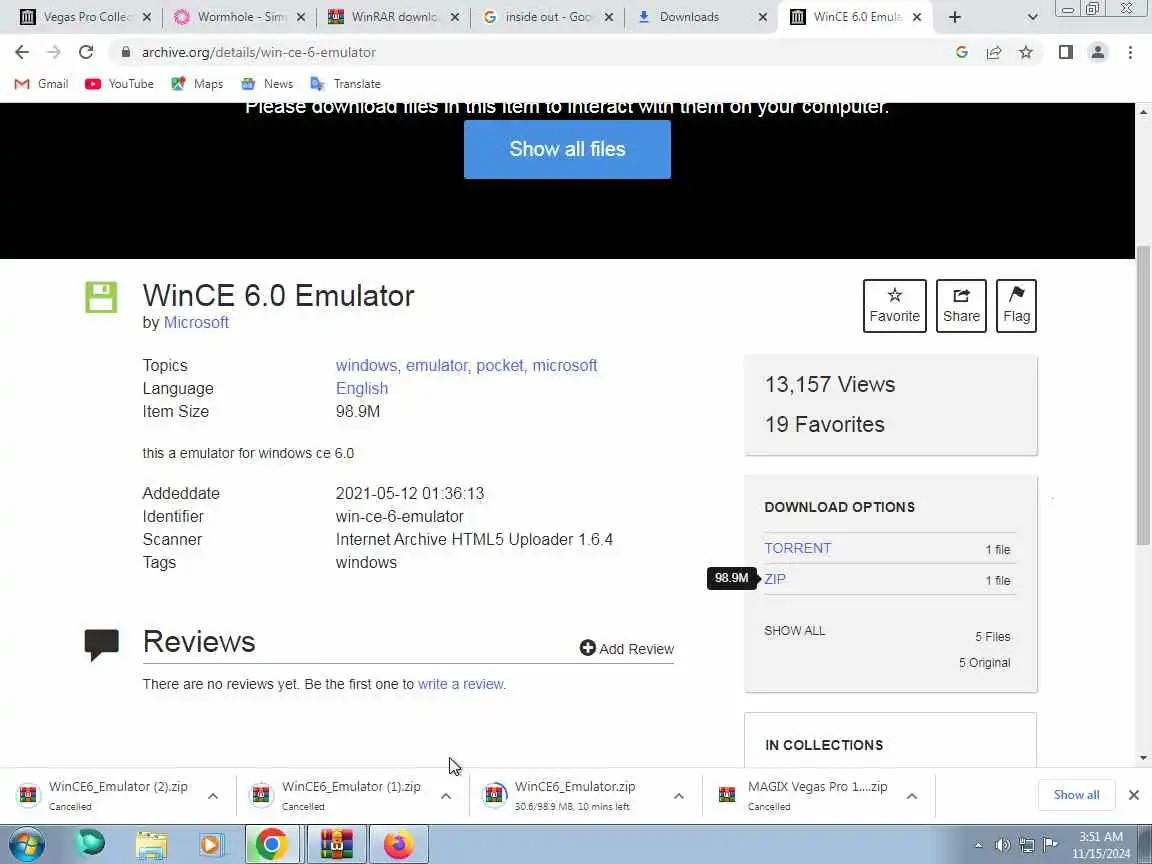Open the emulator topic link

[436, 365]
